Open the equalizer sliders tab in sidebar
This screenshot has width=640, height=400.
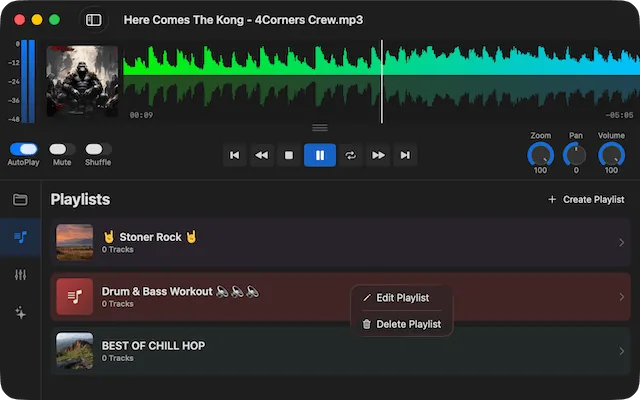click(x=20, y=275)
